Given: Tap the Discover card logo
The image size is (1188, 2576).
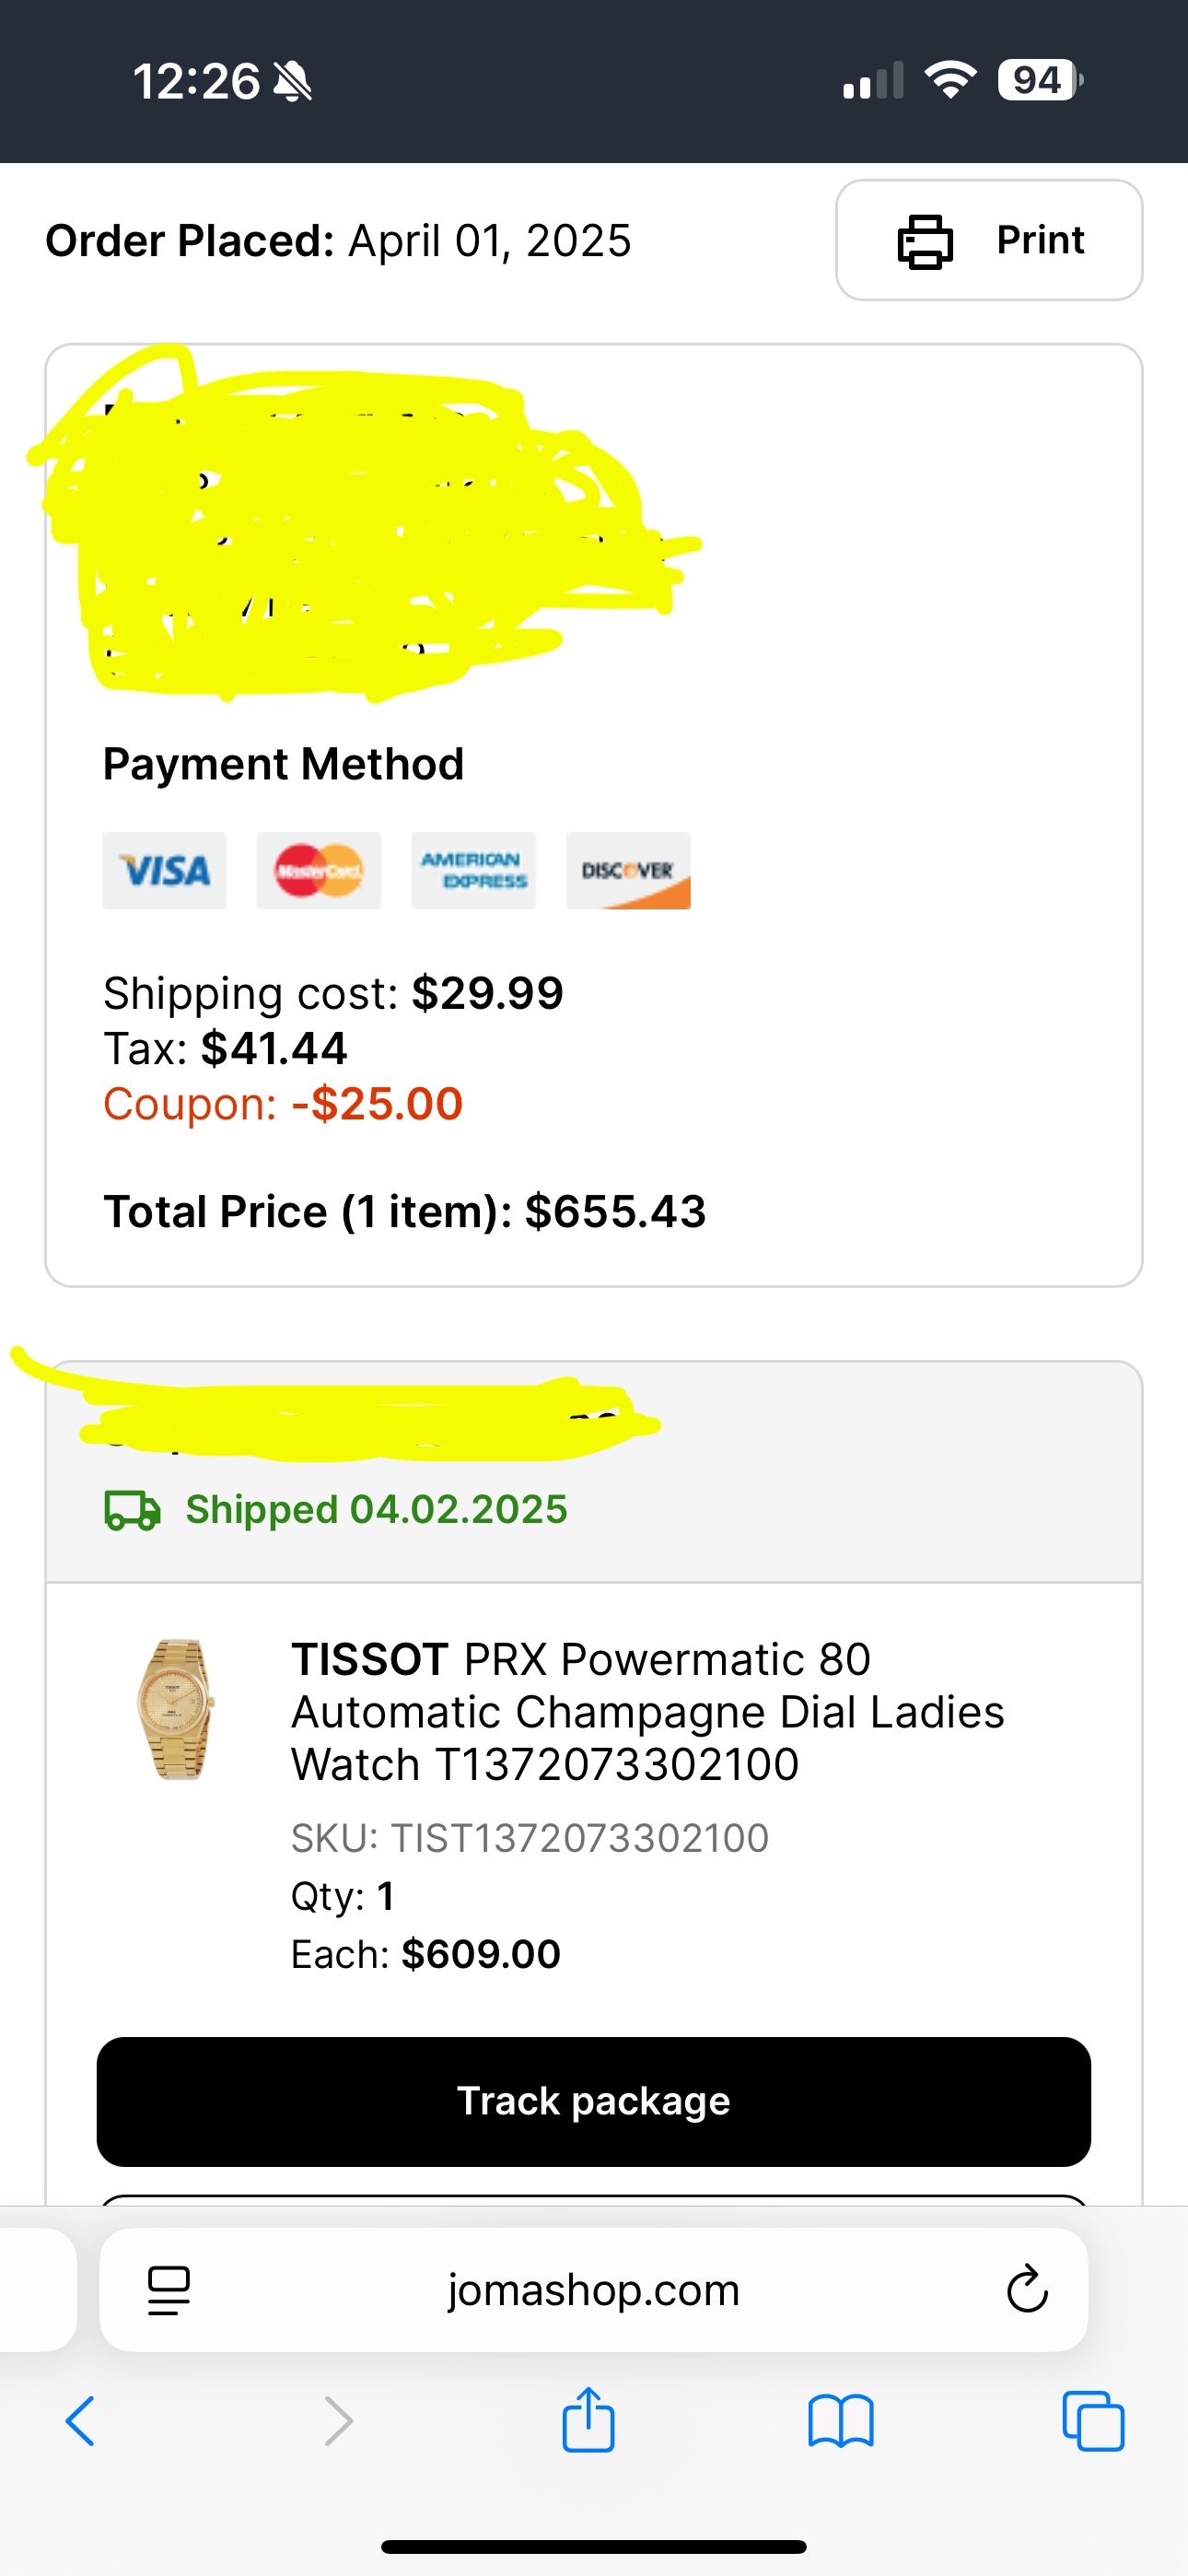Looking at the screenshot, I should pos(628,870).
